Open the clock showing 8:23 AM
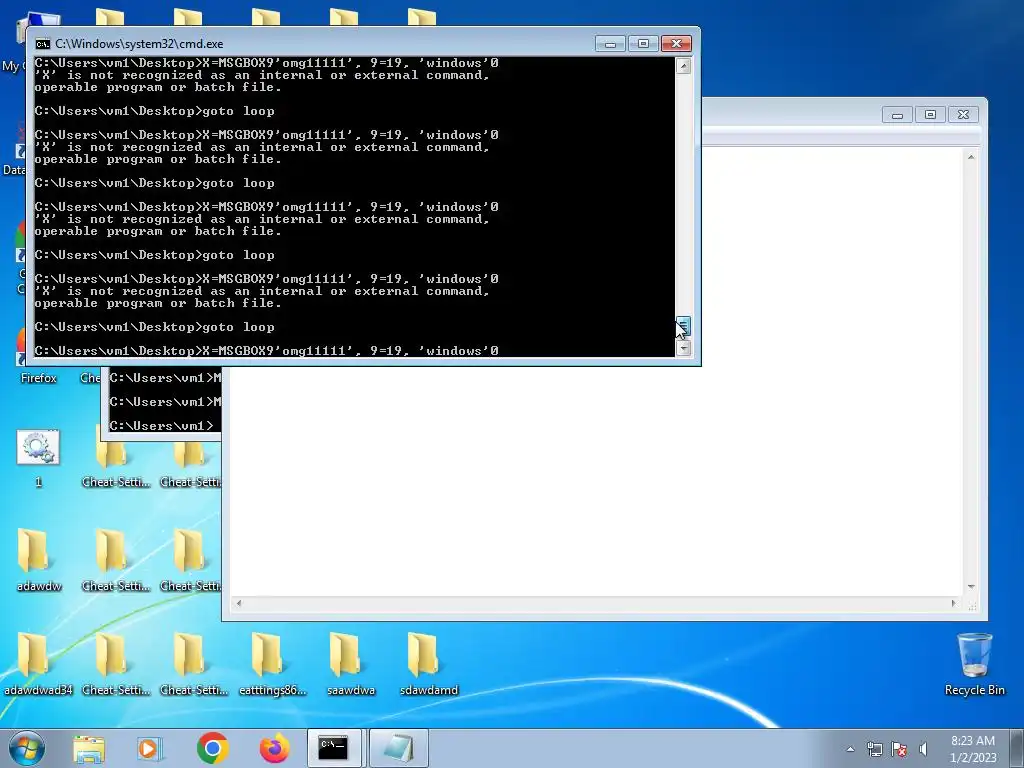This screenshot has height=768, width=1024. (973, 749)
